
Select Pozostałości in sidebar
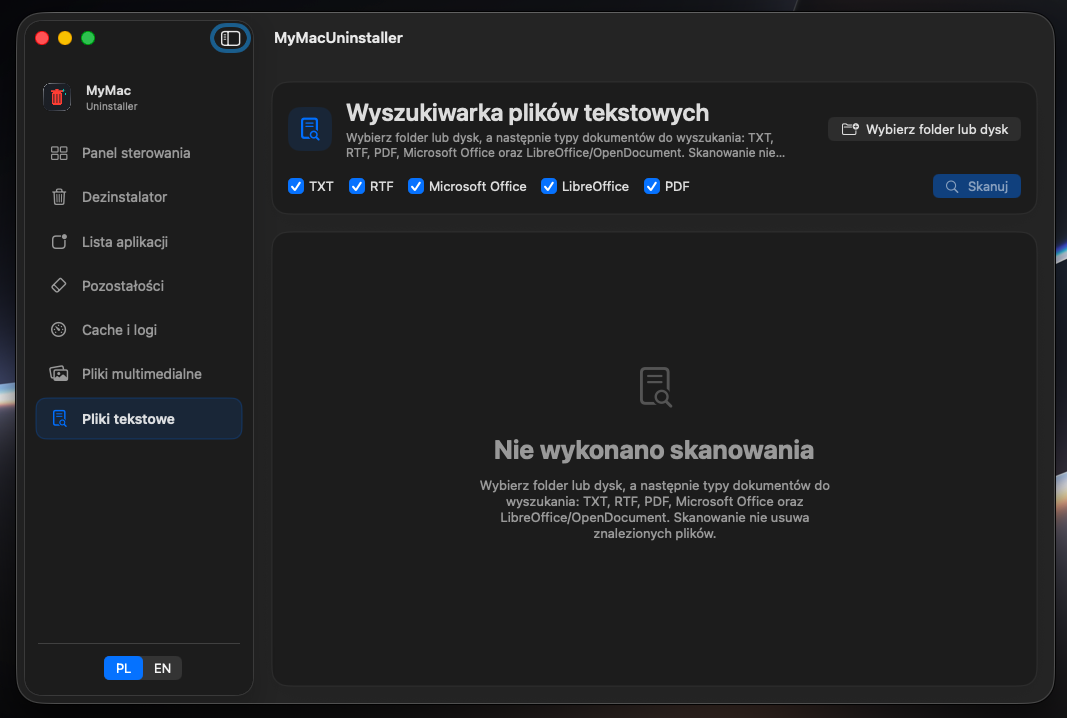[x=139, y=286]
